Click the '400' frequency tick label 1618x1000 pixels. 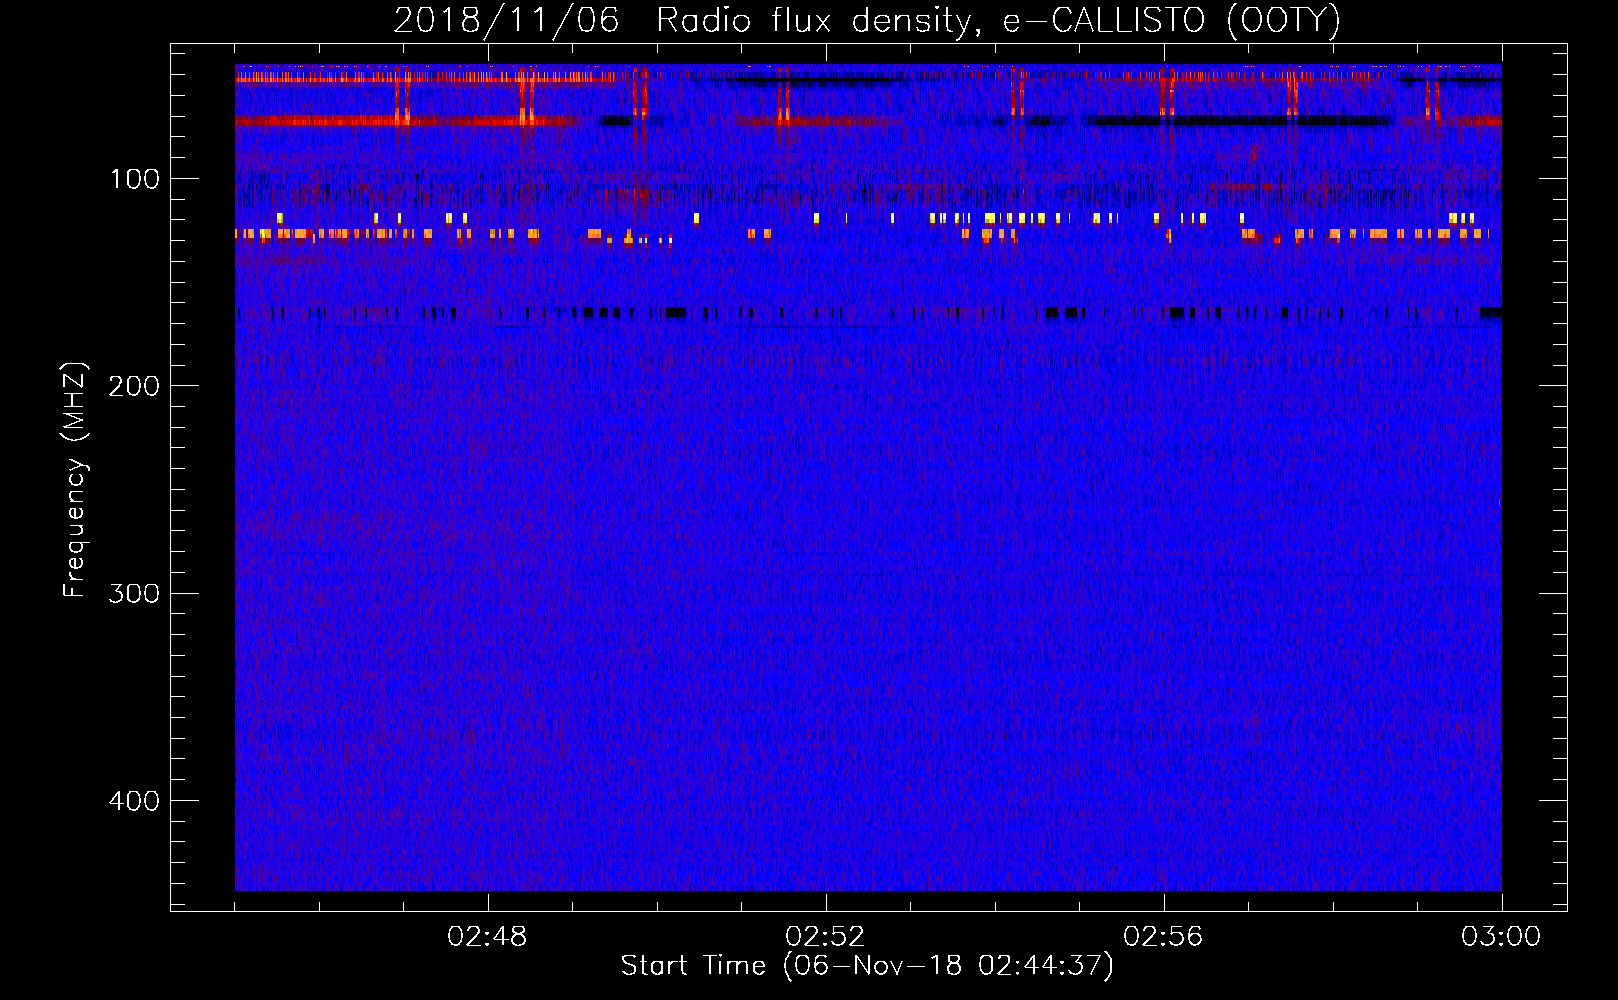134,801
